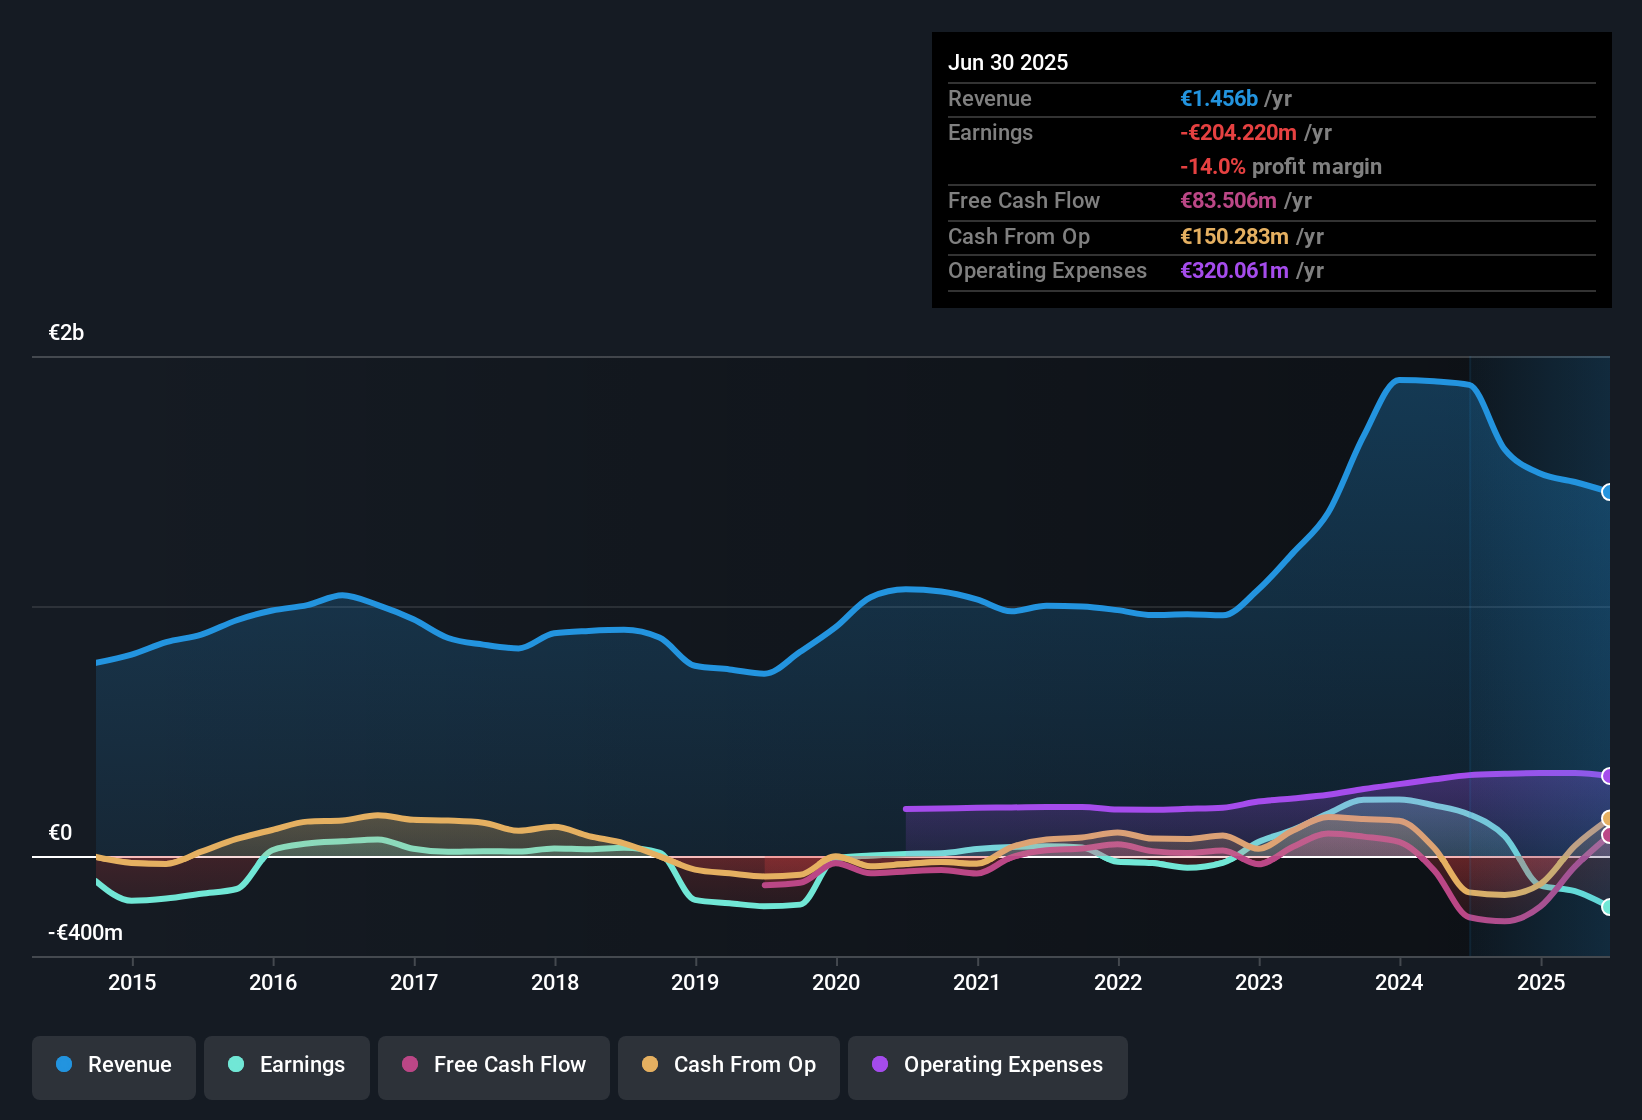Select the Operating Expenses endpoint marker on chart

pos(1607,775)
